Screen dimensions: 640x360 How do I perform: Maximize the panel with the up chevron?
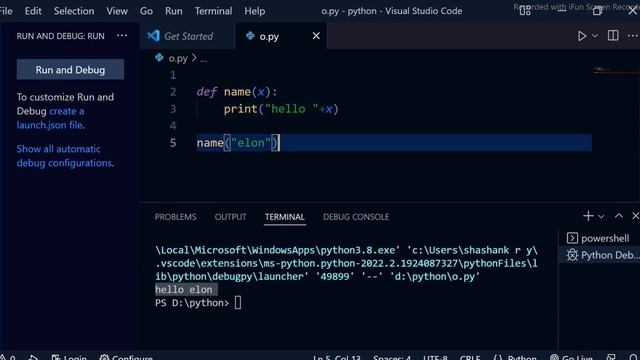pos(619,216)
